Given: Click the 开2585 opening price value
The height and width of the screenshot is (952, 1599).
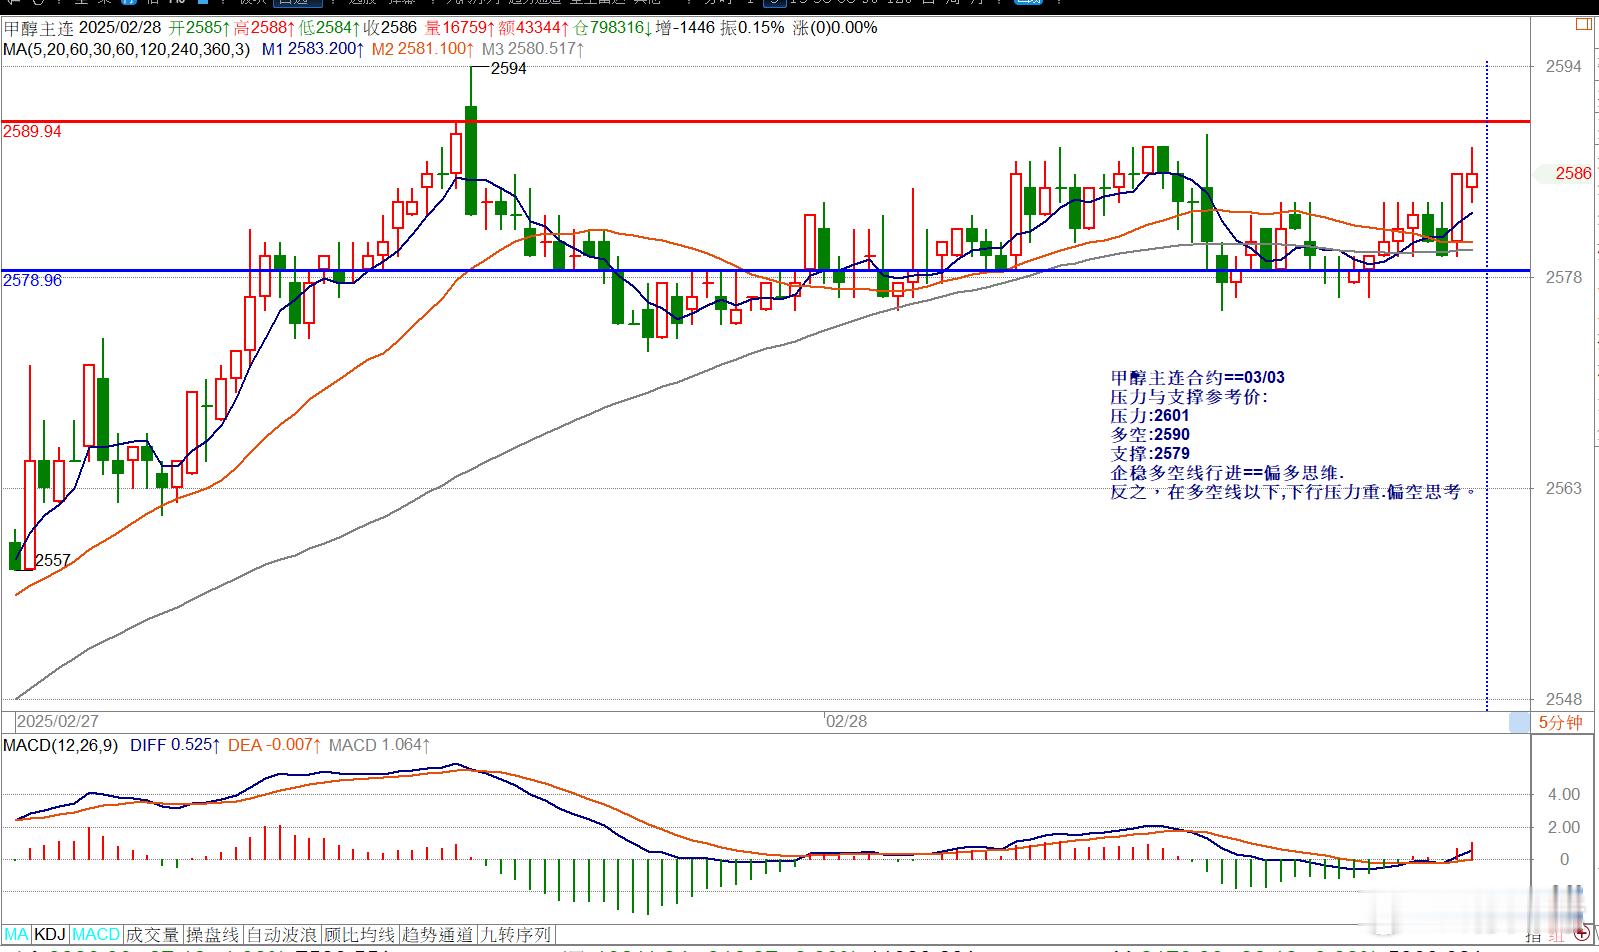Looking at the screenshot, I should pos(199,28).
